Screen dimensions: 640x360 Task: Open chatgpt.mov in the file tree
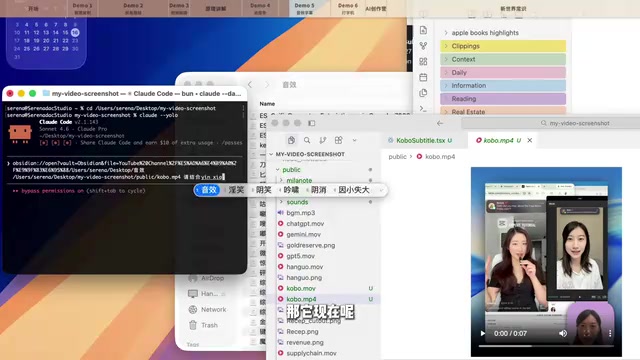[x=305, y=224]
